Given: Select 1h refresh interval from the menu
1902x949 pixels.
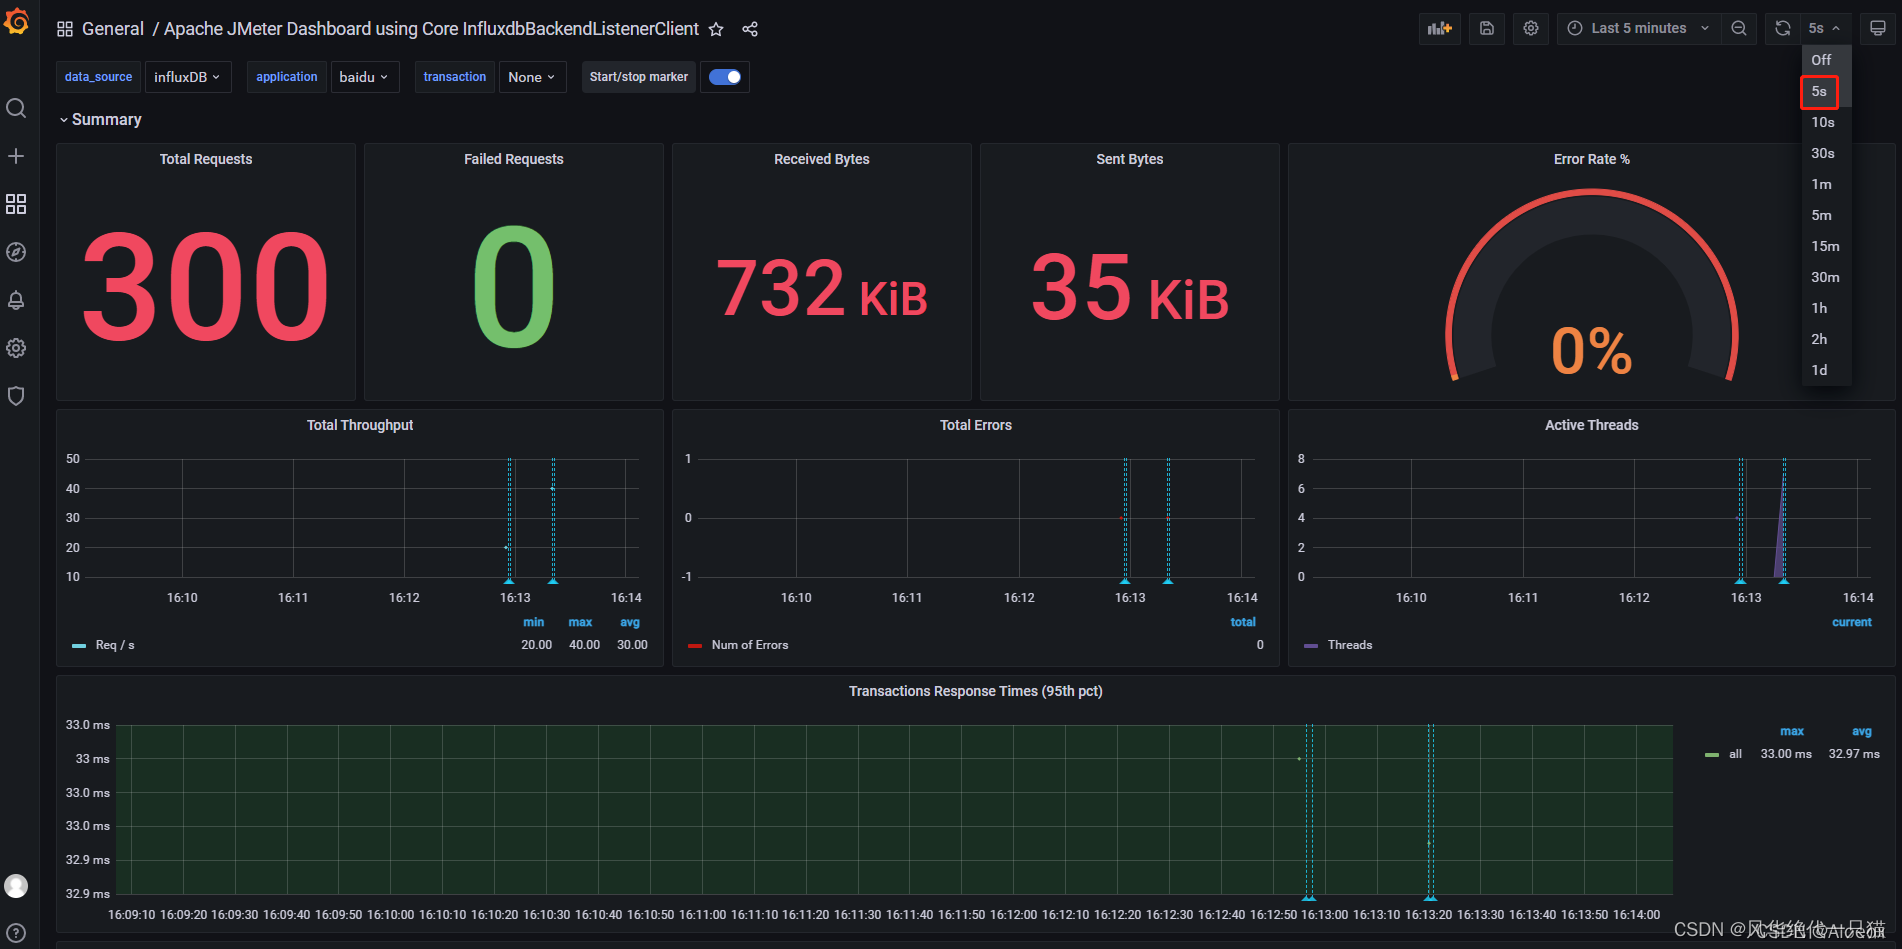Looking at the screenshot, I should click(1820, 308).
